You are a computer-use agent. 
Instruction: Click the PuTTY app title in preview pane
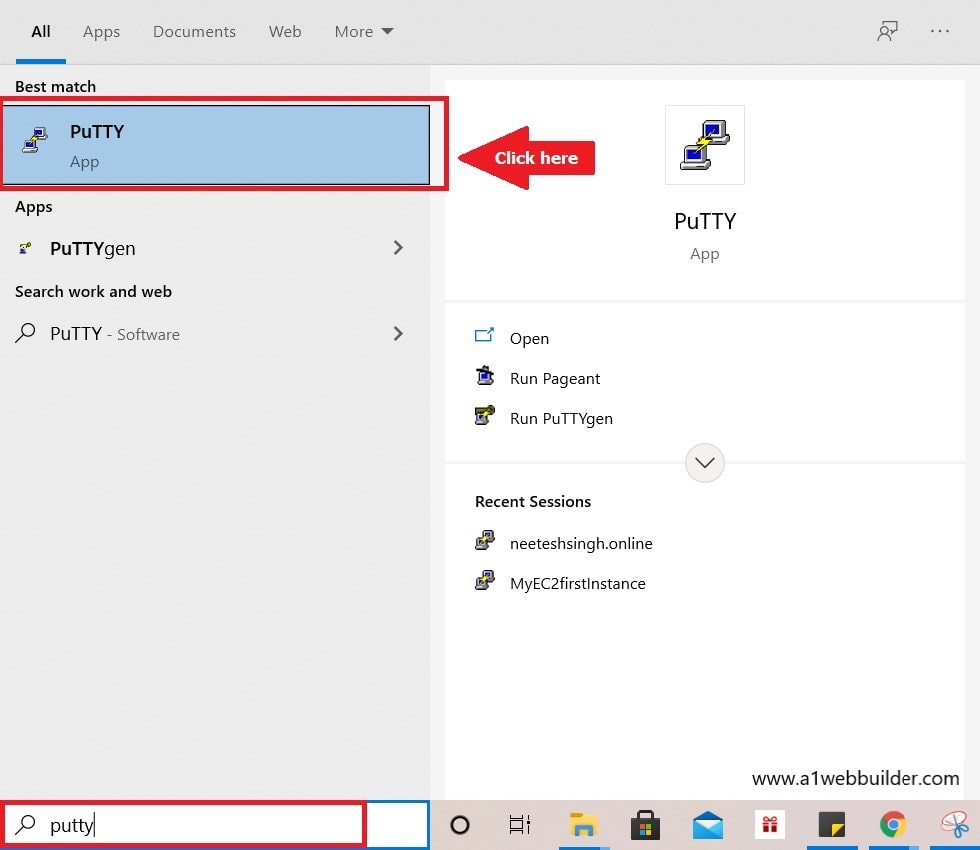tap(705, 221)
